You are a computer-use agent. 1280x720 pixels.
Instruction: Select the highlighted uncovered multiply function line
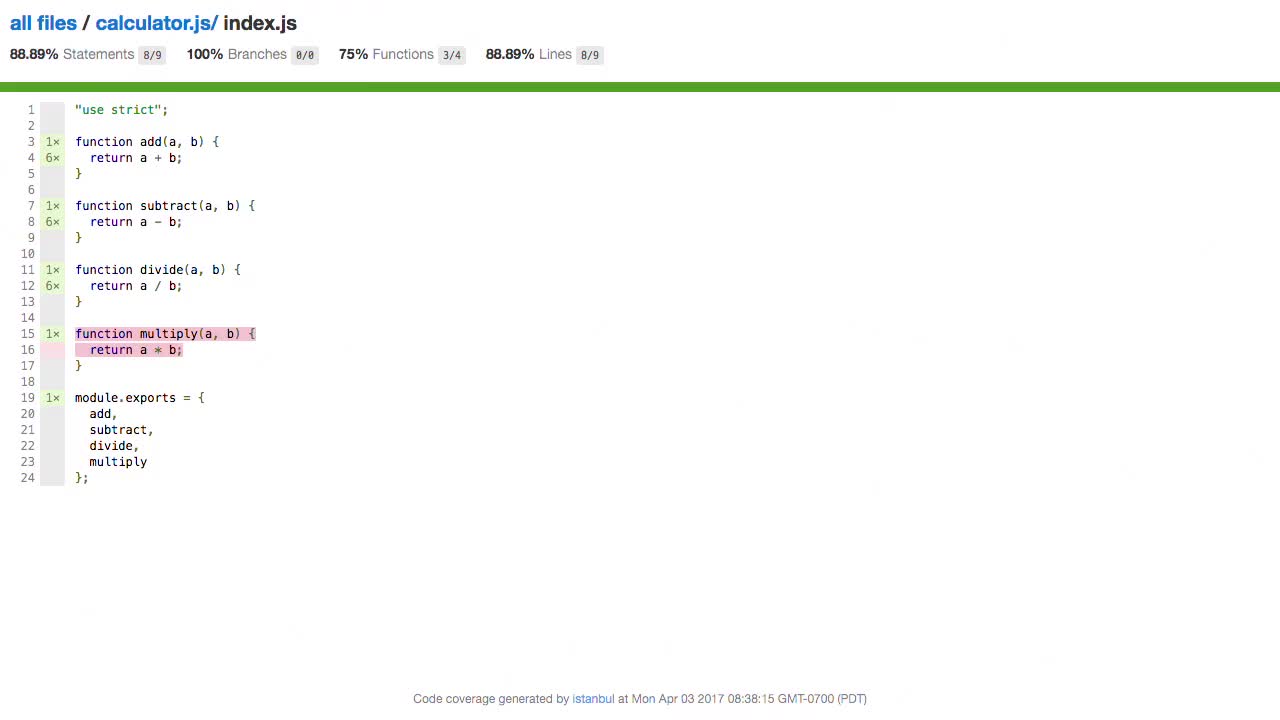[x=165, y=334]
